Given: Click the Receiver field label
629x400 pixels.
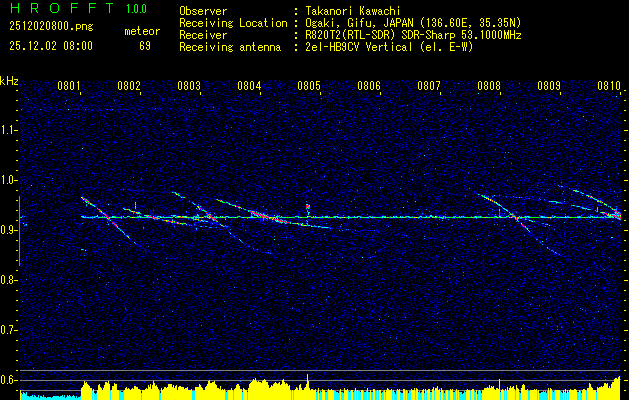Looking at the screenshot, I should [203, 35].
